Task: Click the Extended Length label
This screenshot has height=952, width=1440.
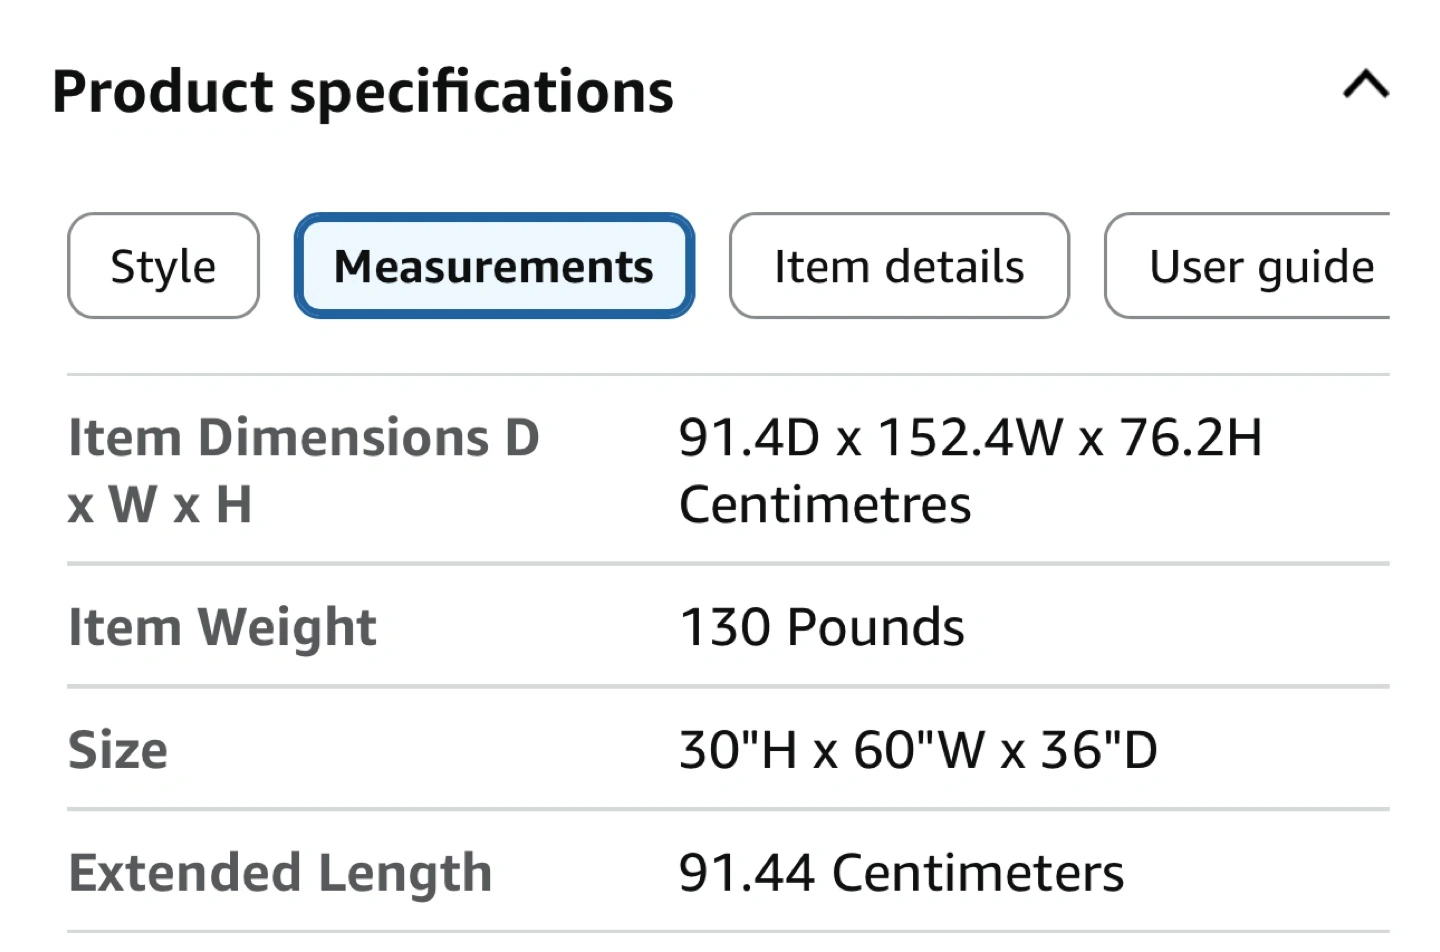Action: click(x=280, y=873)
